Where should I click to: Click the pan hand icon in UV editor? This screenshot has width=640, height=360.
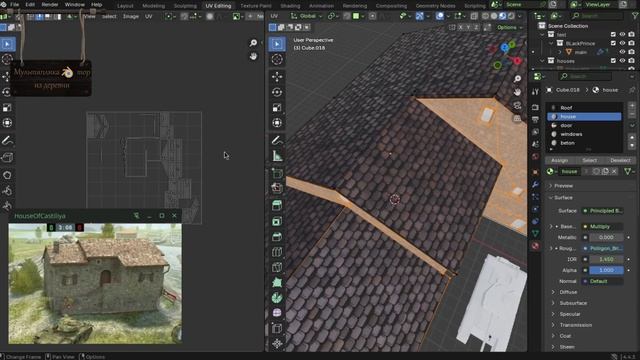click(x=253, y=56)
